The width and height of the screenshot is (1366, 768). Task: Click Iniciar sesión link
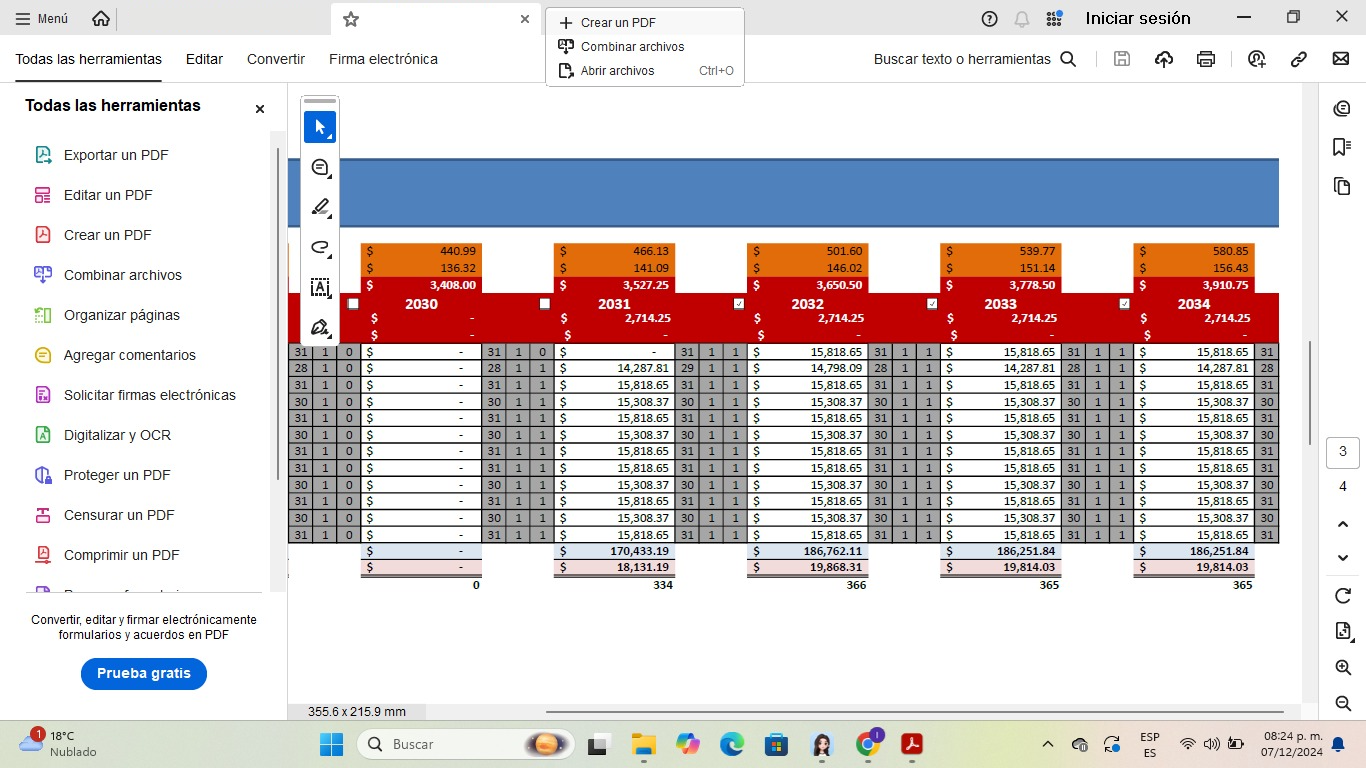click(1138, 18)
